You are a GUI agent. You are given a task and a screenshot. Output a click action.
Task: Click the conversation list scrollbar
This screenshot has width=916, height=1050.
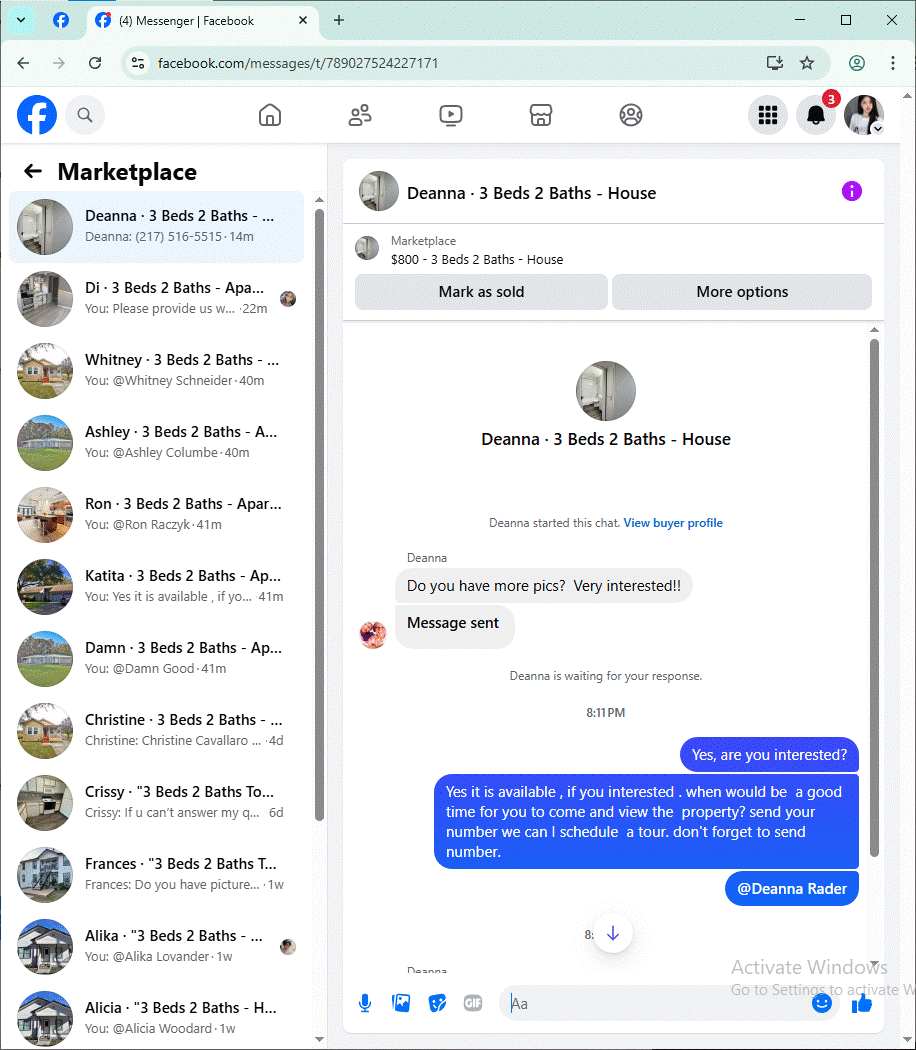pos(319,514)
